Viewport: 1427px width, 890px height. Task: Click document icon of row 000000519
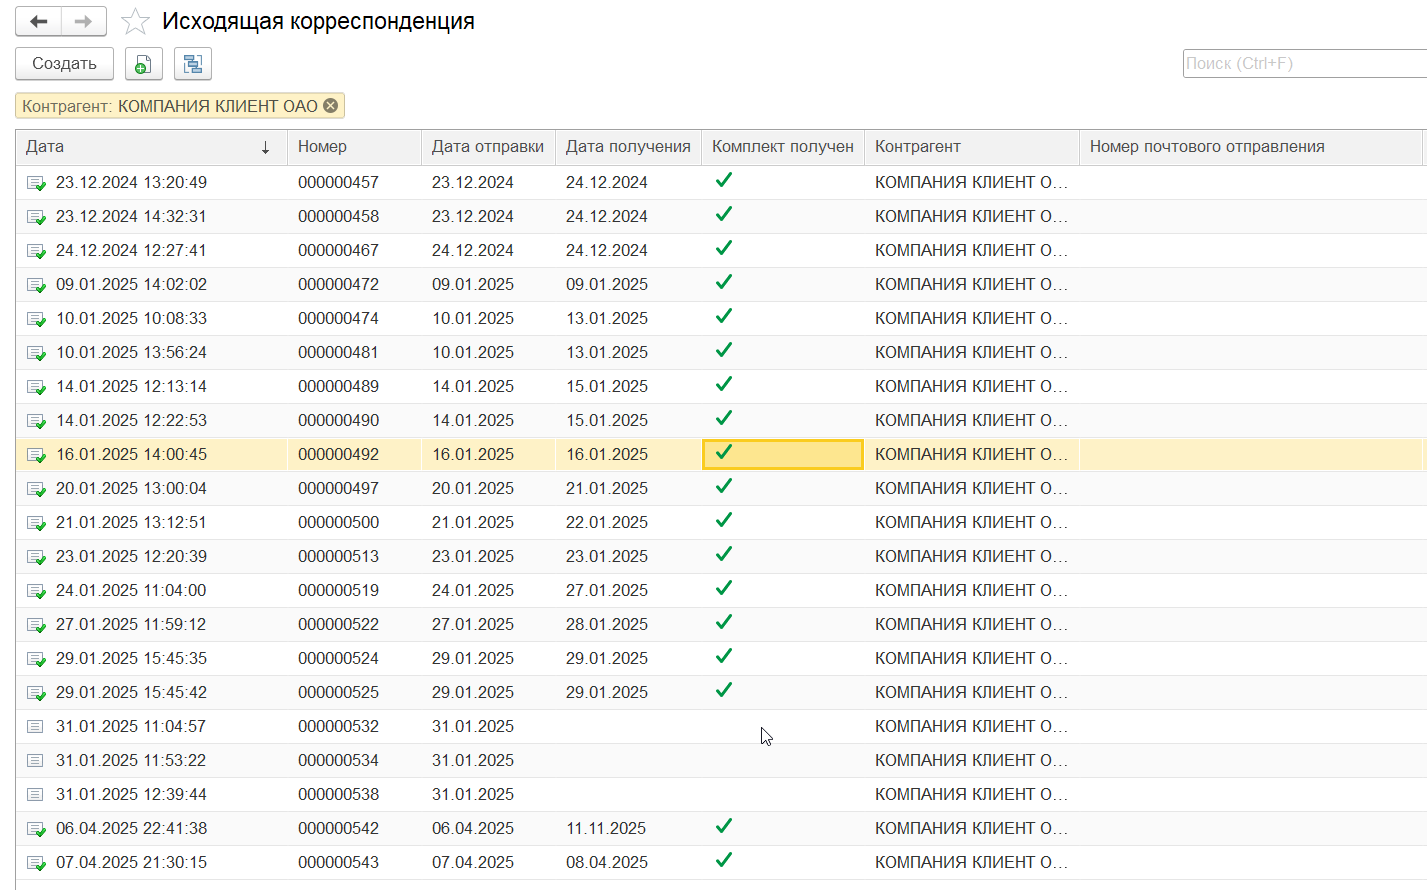(36, 591)
